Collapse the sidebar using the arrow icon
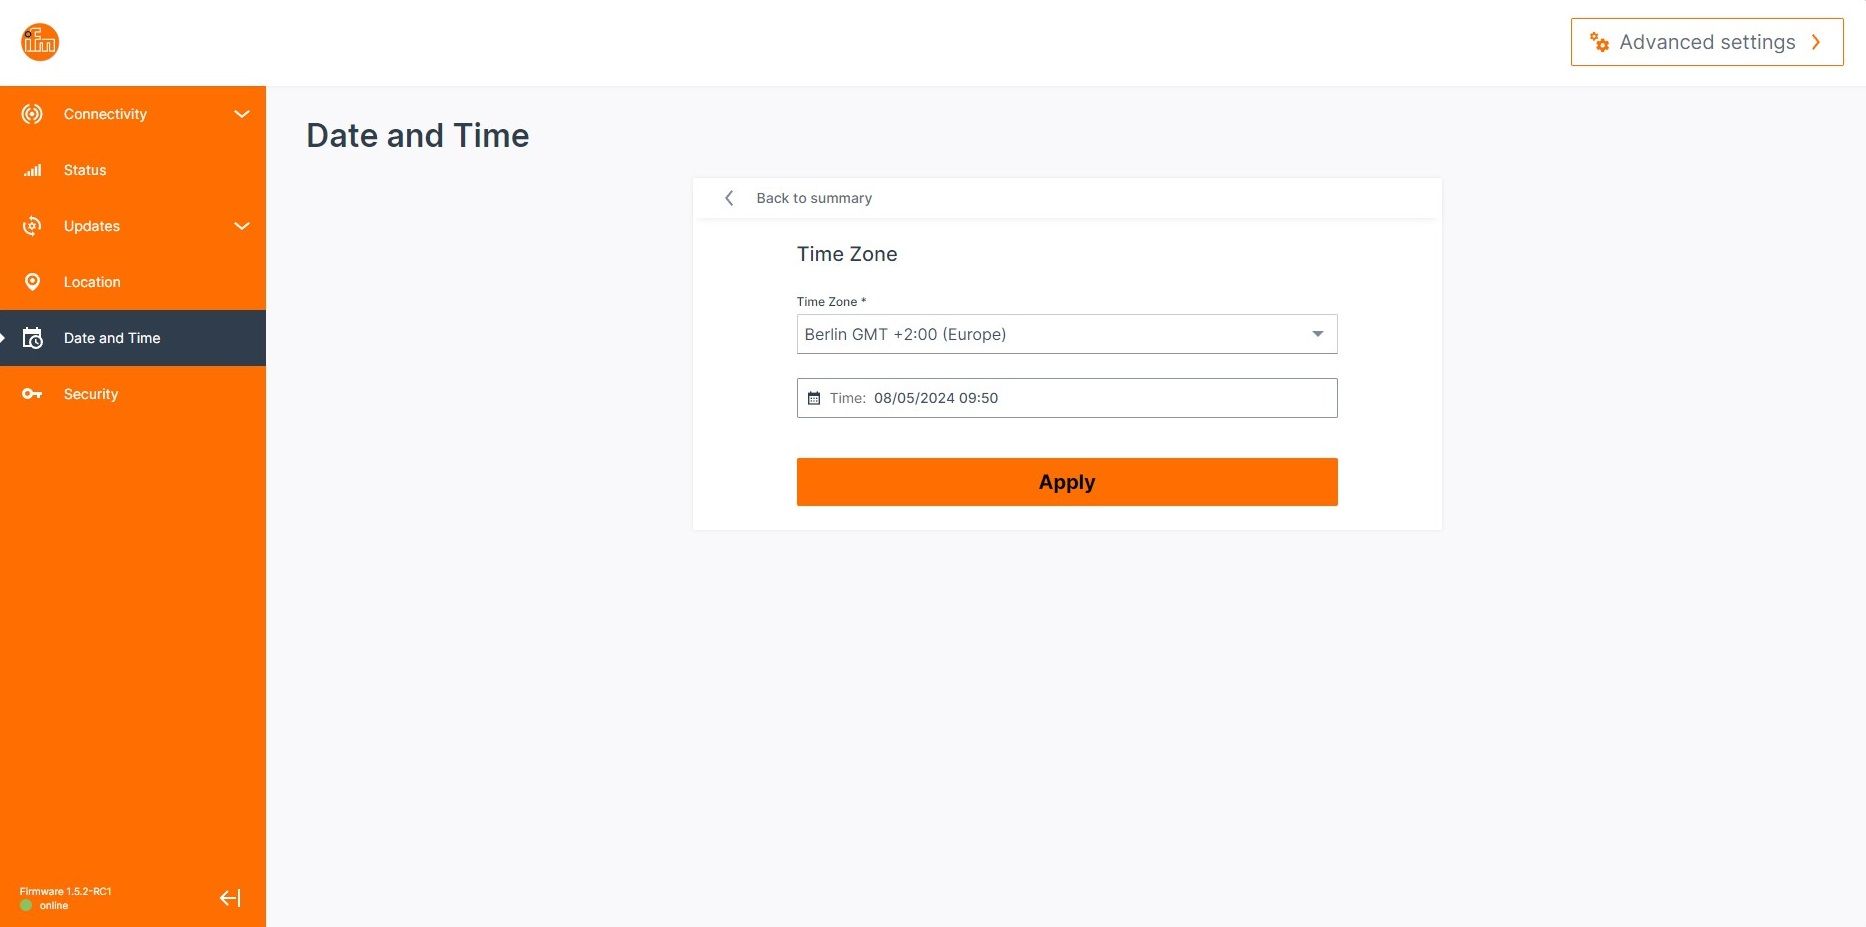 tap(230, 898)
